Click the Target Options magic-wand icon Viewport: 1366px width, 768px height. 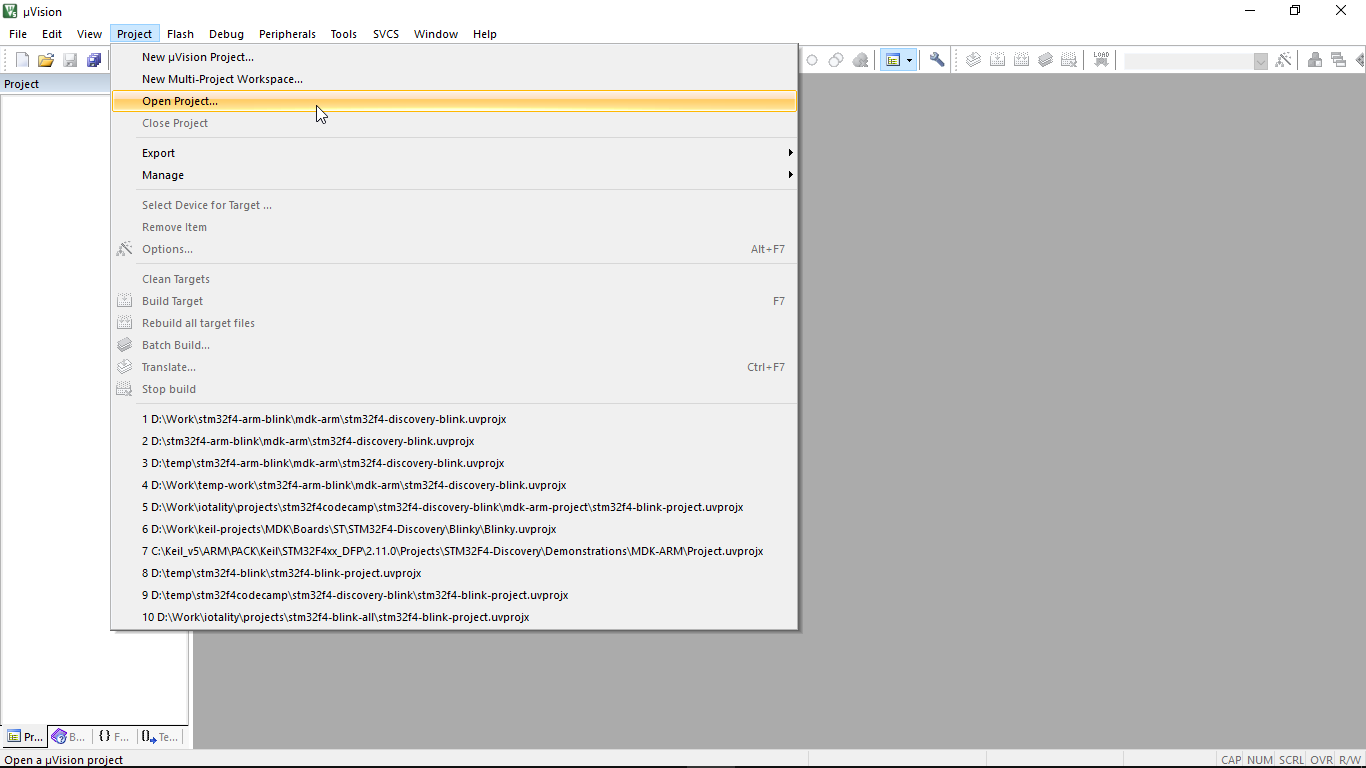point(1283,60)
